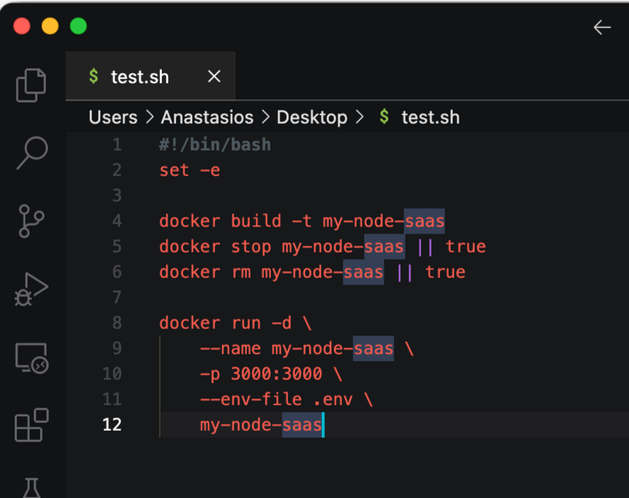The image size is (629, 498).
Task: Click the macOS green fullscreen button
Action: point(78,27)
